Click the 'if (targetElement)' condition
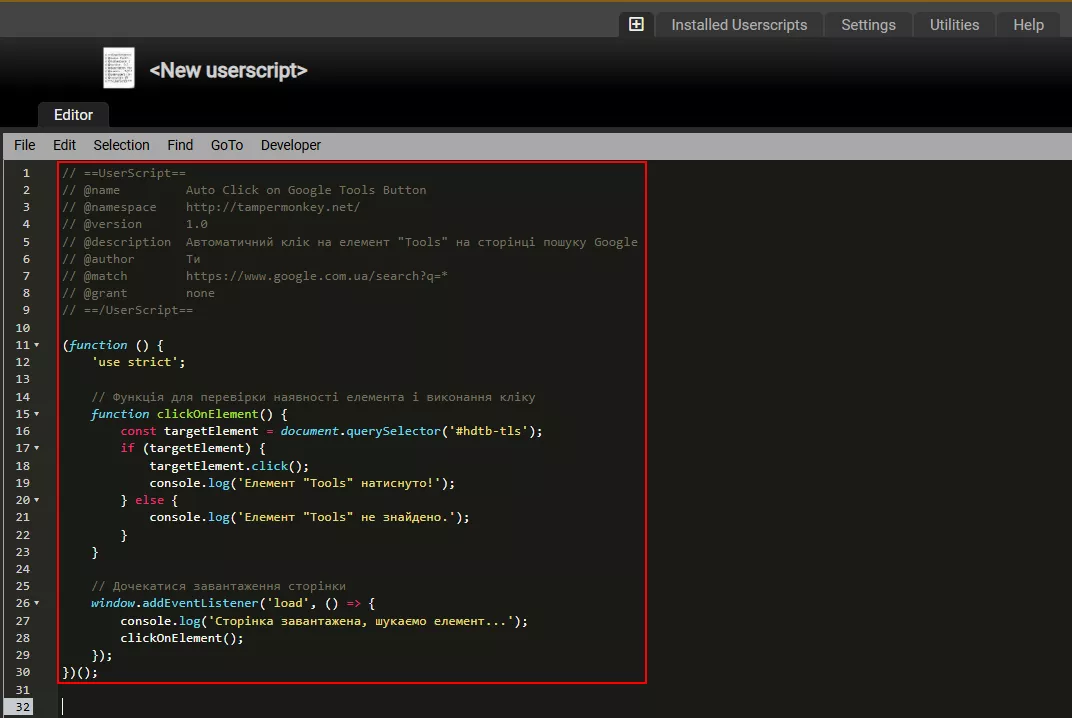The width and height of the screenshot is (1072, 718). tap(193, 449)
